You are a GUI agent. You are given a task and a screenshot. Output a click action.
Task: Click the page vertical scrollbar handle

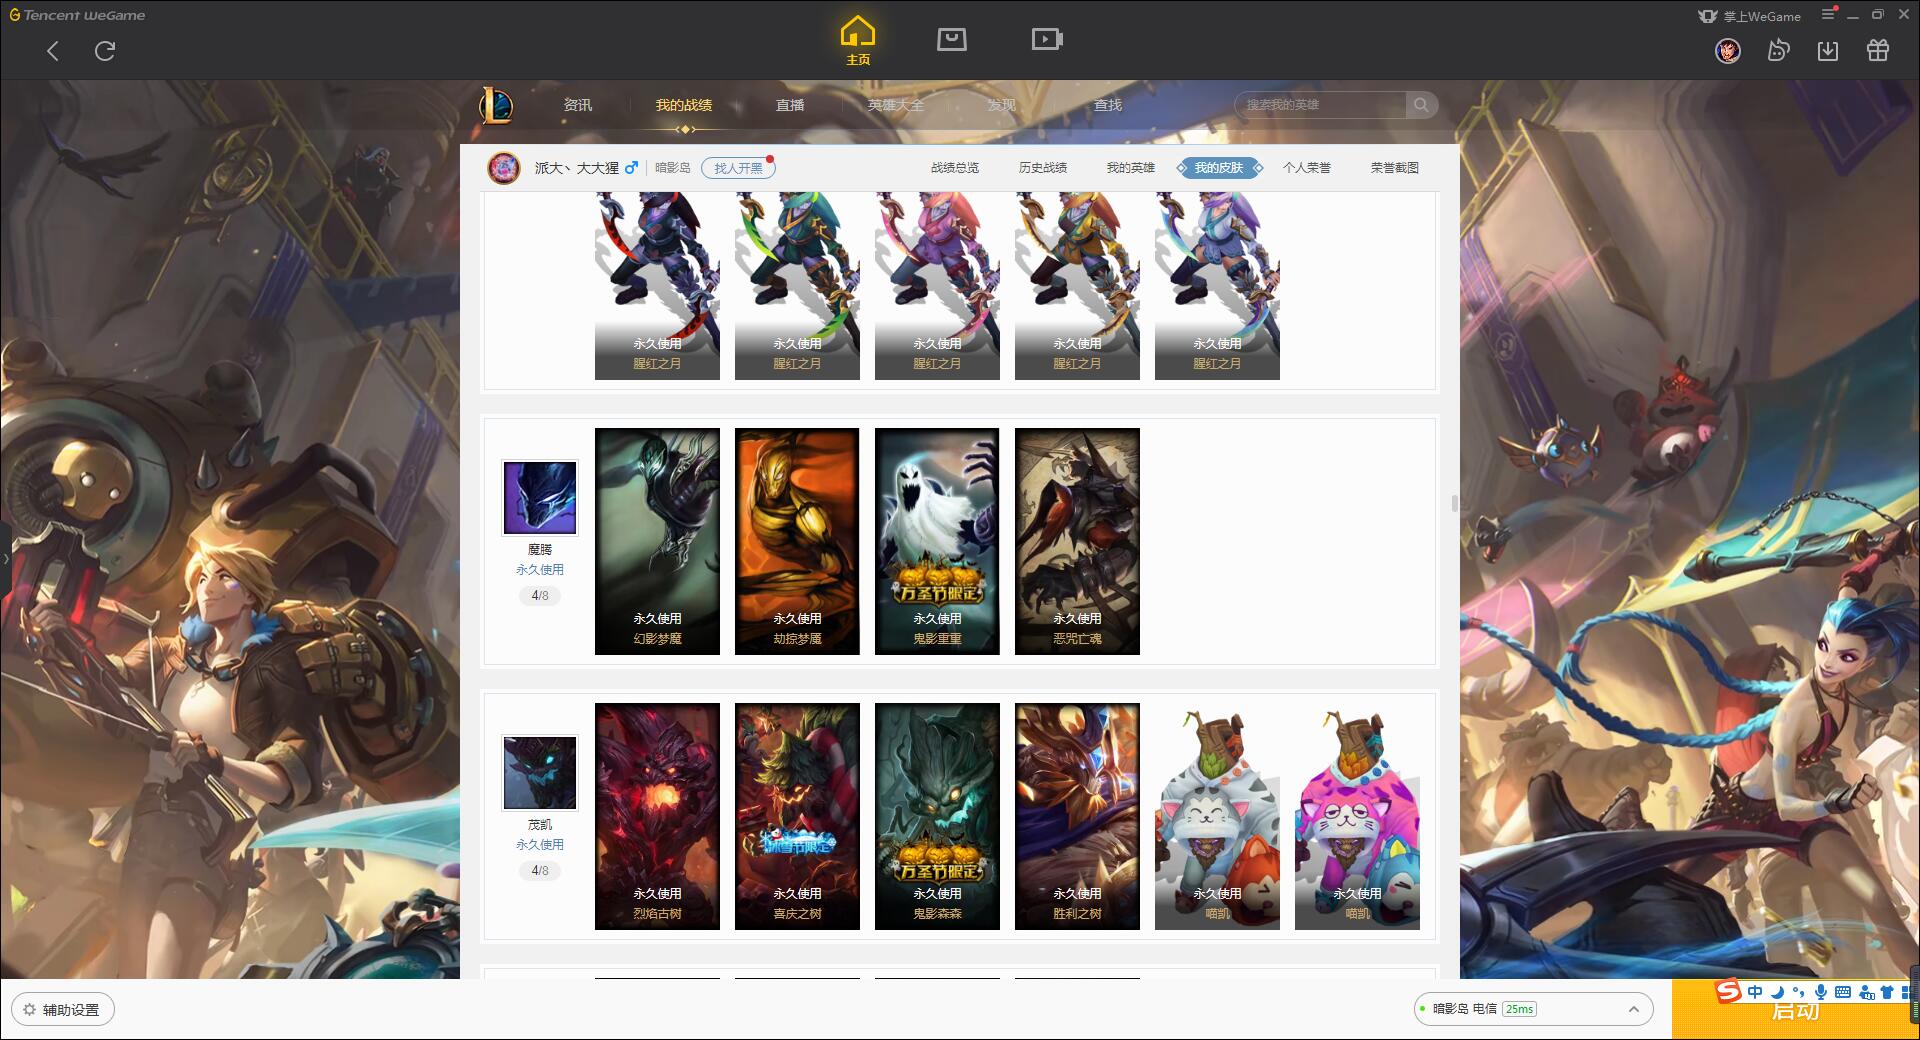click(x=1455, y=503)
